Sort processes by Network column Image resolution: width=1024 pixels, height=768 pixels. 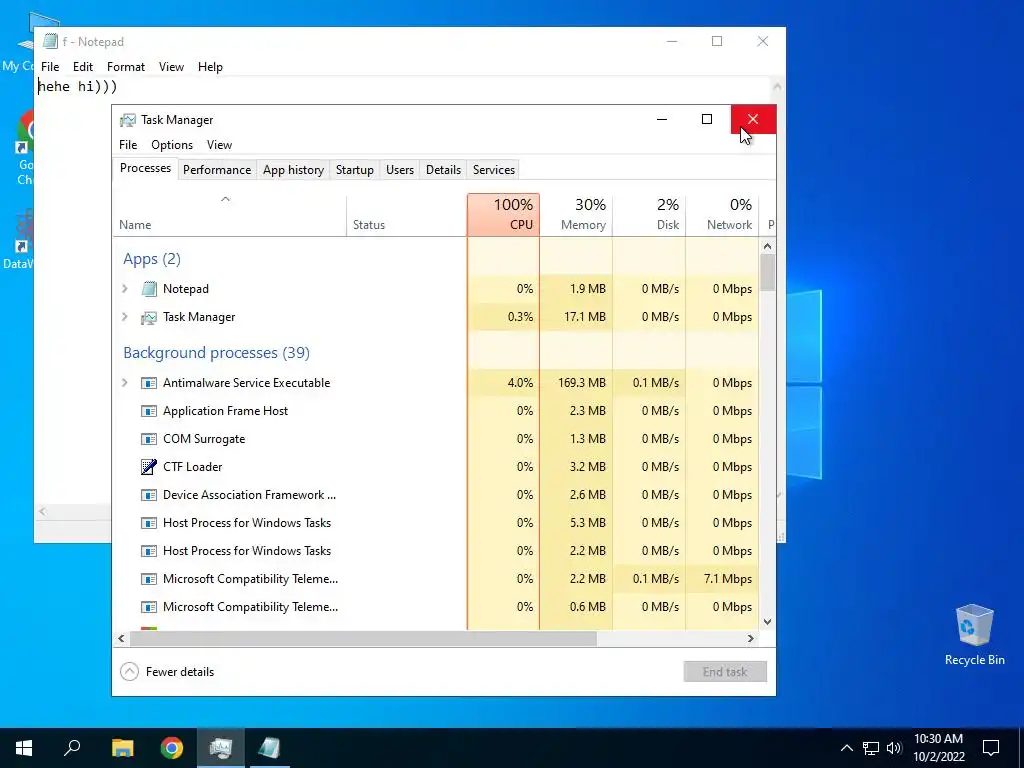click(x=722, y=215)
